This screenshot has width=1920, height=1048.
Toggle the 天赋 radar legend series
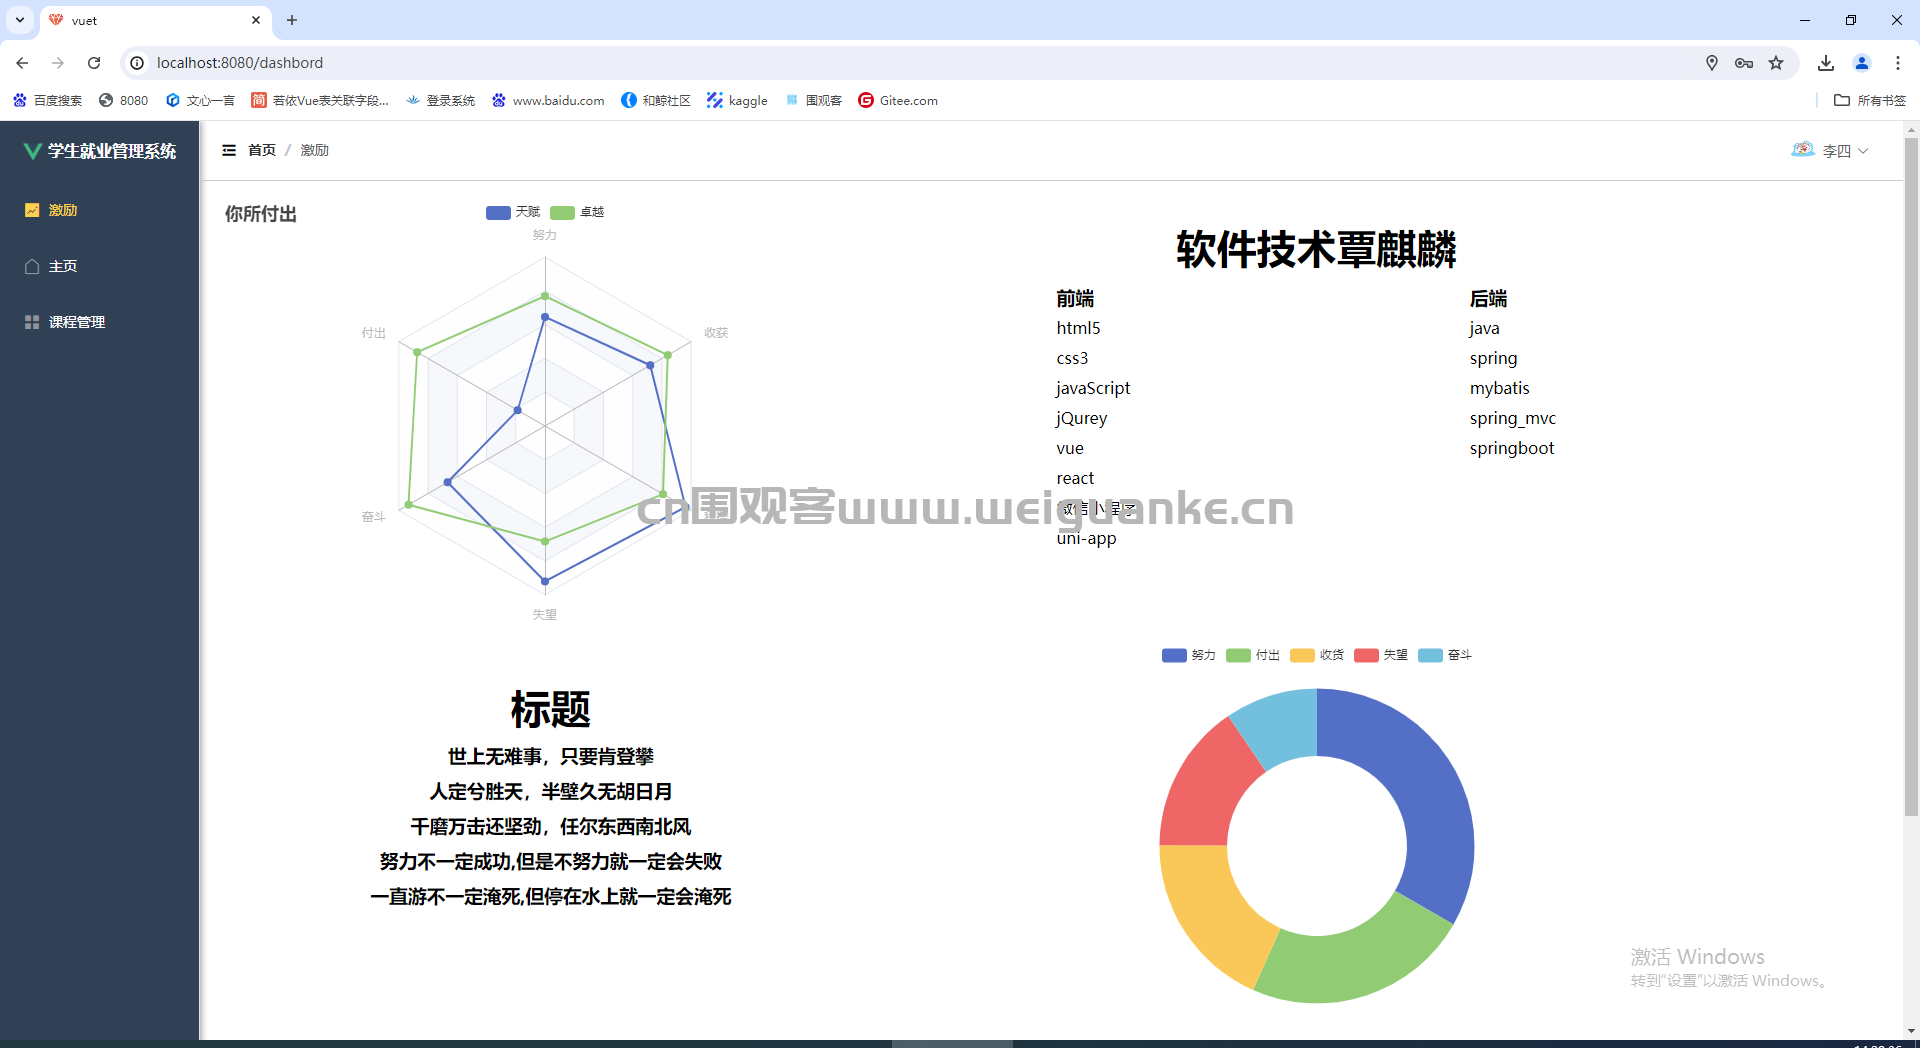(x=513, y=212)
